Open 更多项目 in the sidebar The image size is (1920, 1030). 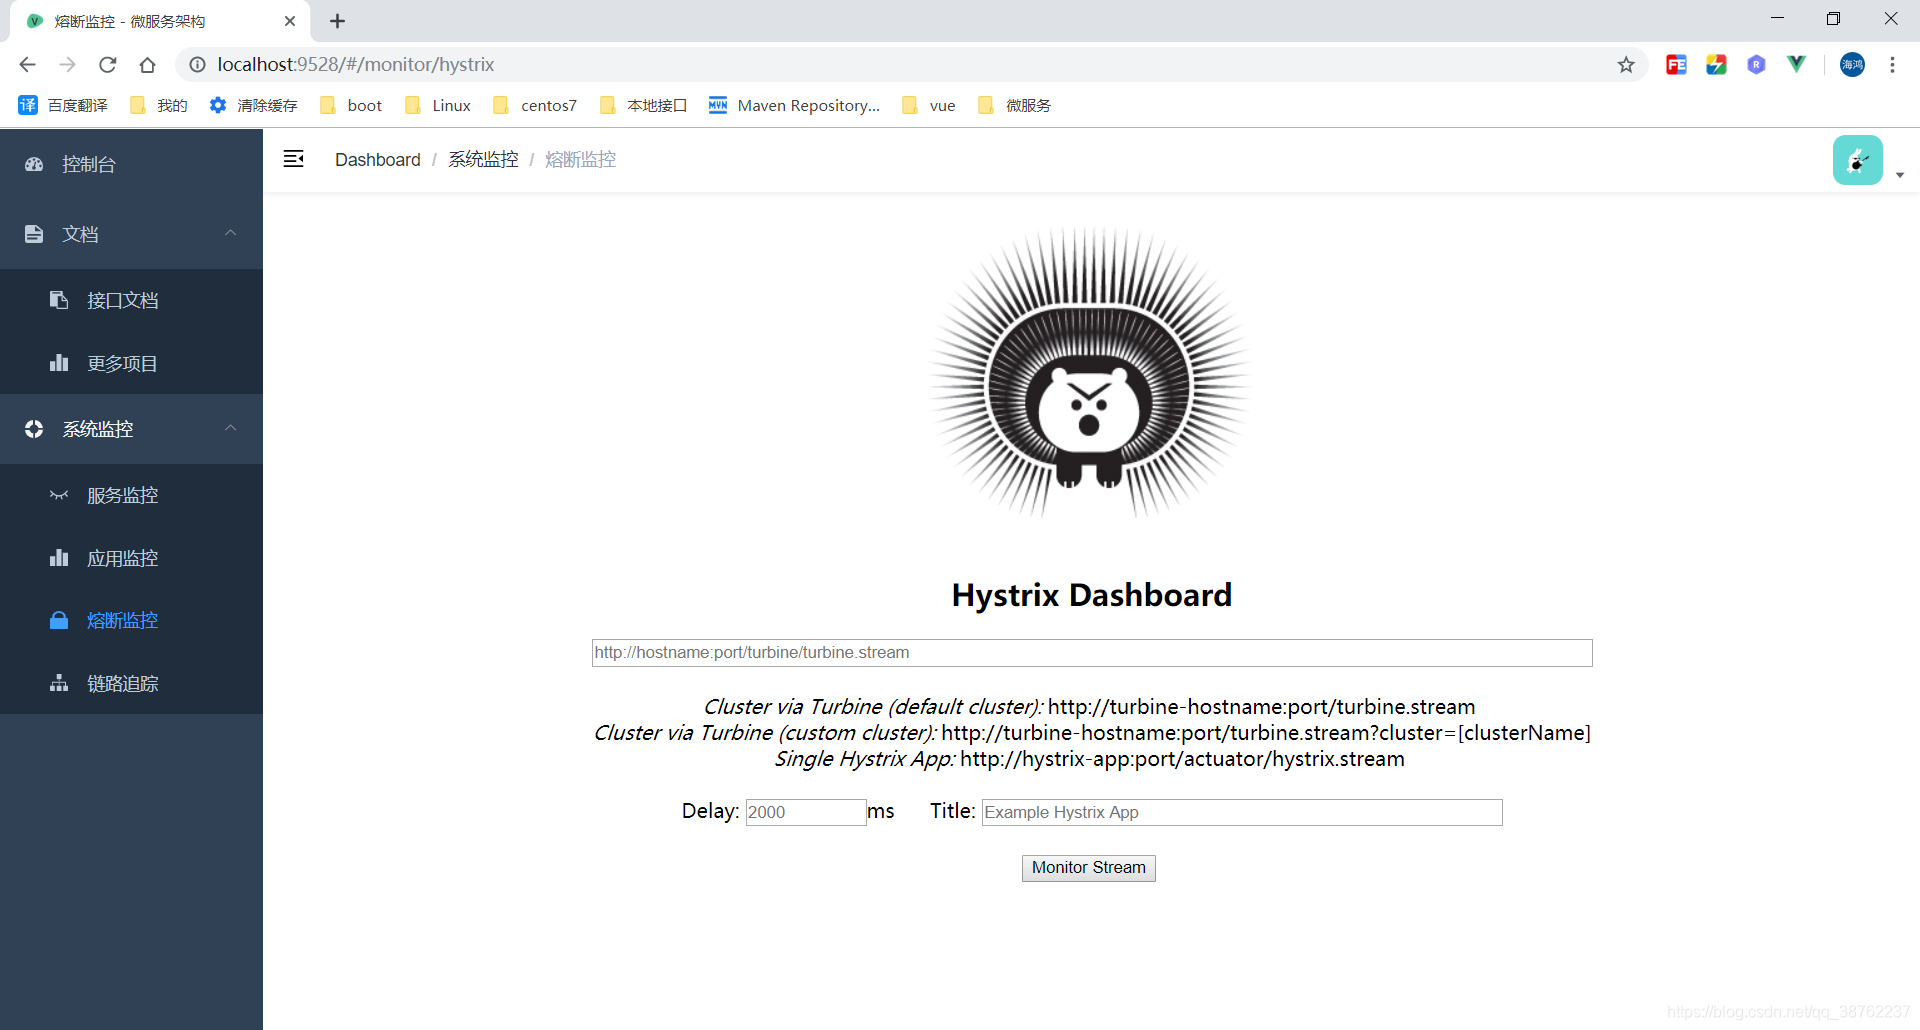pyautogui.click(x=131, y=363)
